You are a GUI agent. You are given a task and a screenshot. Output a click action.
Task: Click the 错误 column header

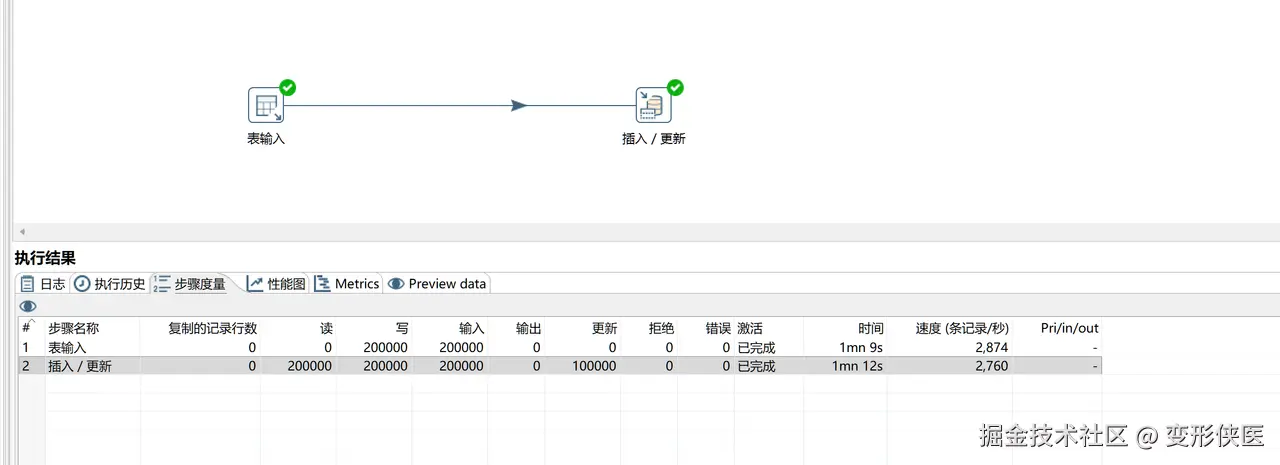click(706, 328)
